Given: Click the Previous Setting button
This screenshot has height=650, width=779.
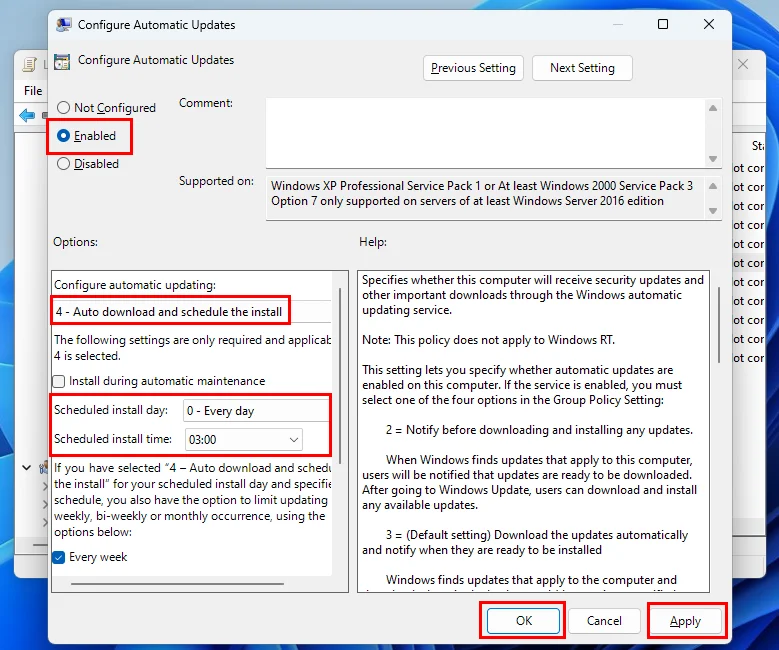Looking at the screenshot, I should (473, 68).
